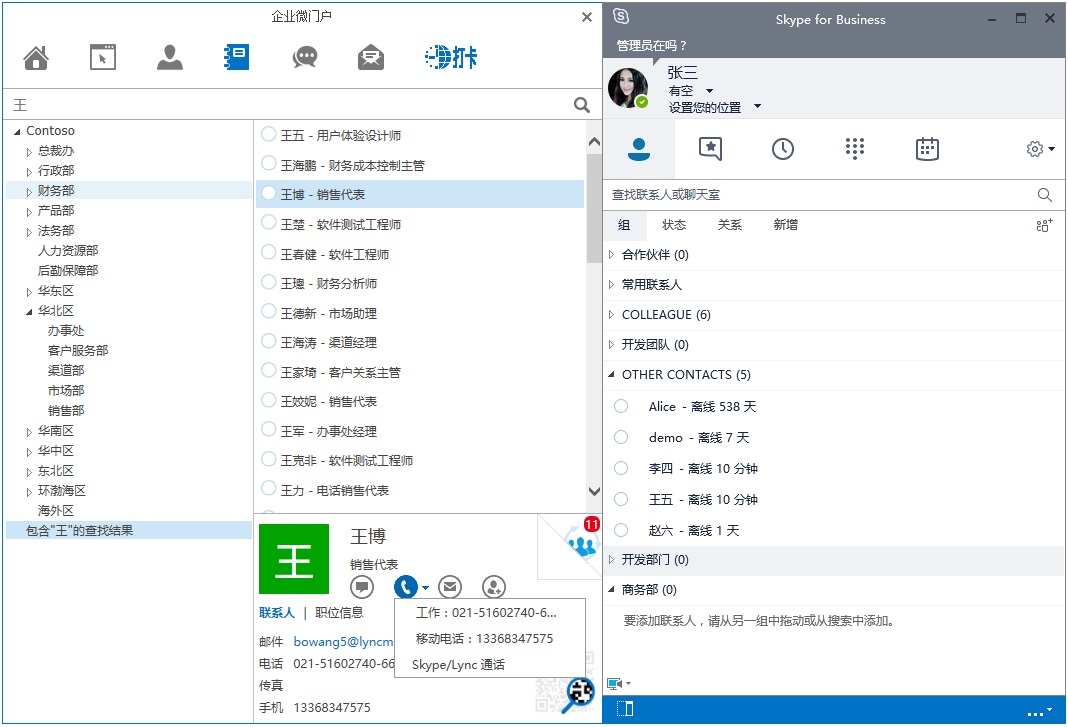This screenshot has height=727, width=1068.
Task: Open the 设置您的位置 location dropdown
Action: click(x=757, y=107)
